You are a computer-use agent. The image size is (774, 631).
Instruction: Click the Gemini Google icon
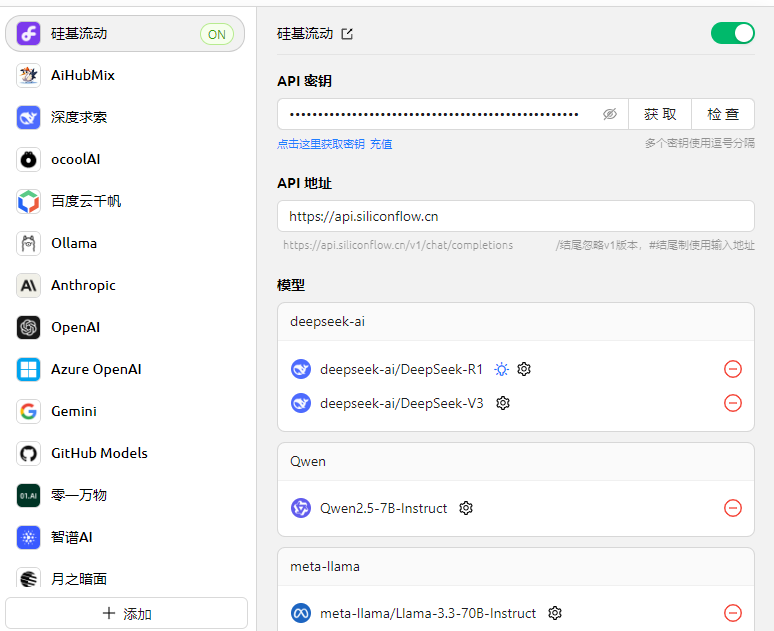[x=28, y=411]
